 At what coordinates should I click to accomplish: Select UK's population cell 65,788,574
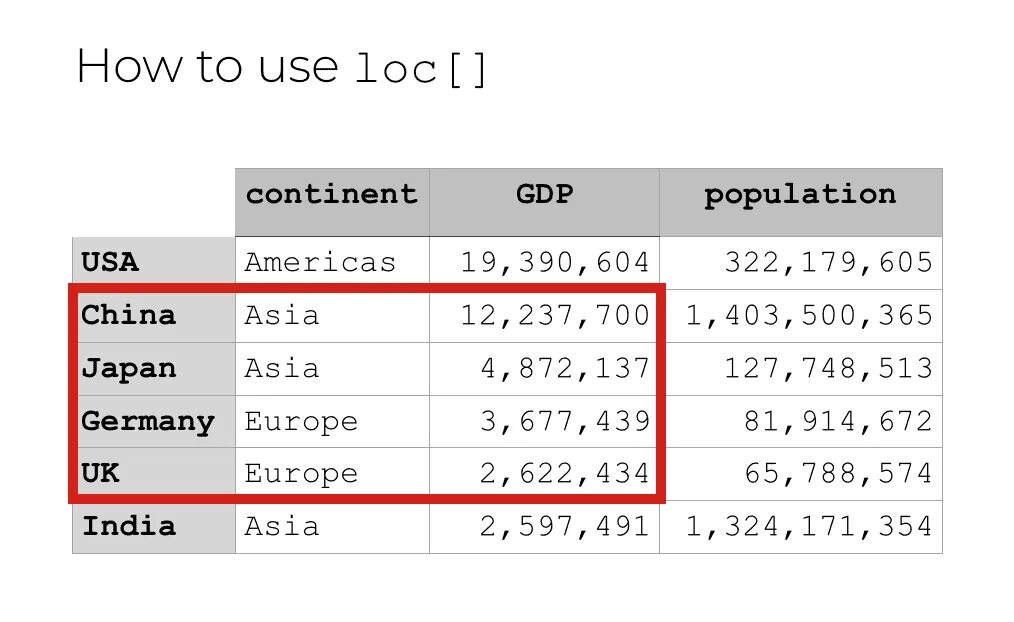(838, 473)
